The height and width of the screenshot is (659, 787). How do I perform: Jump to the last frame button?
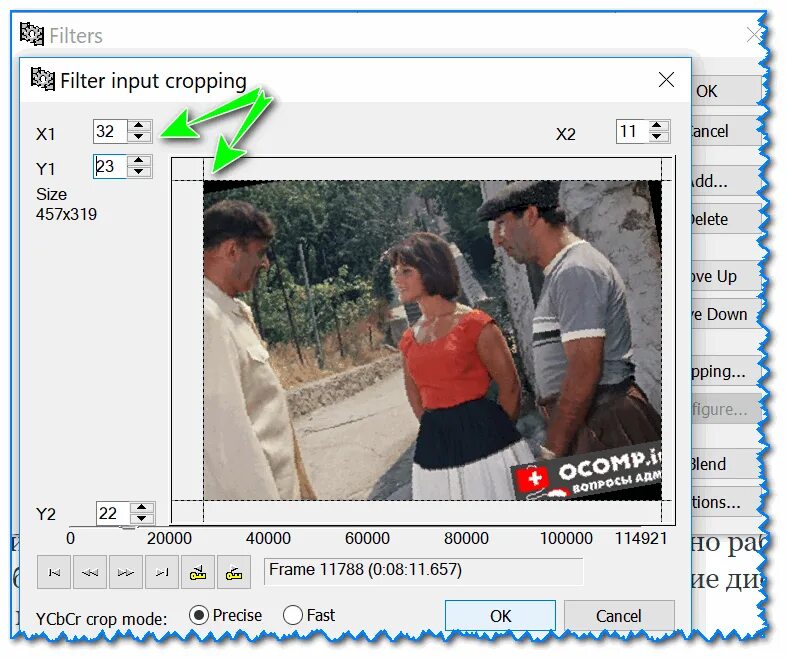[162, 572]
